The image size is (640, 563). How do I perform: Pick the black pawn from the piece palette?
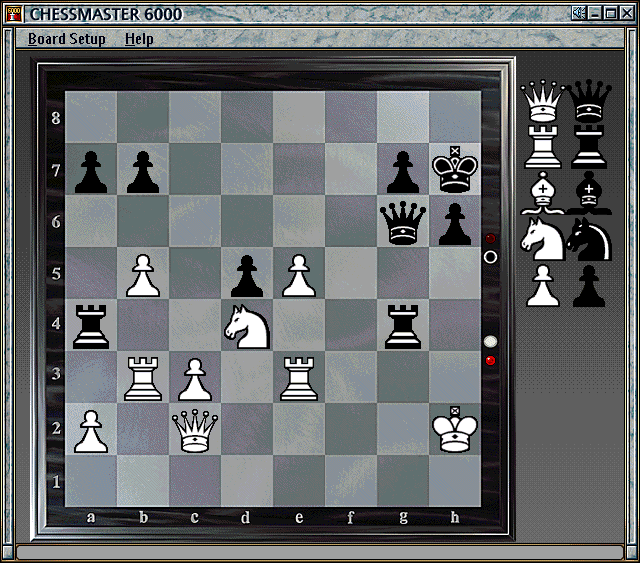point(589,286)
